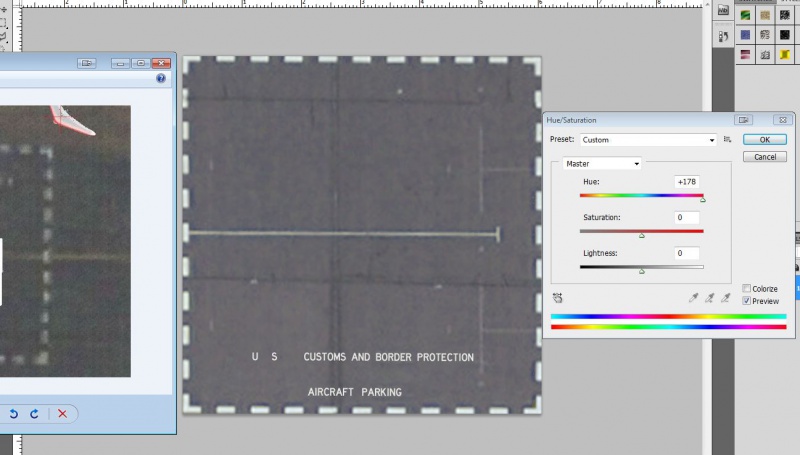
Task: Select the green striped style swatch
Action: pyautogui.click(x=745, y=15)
